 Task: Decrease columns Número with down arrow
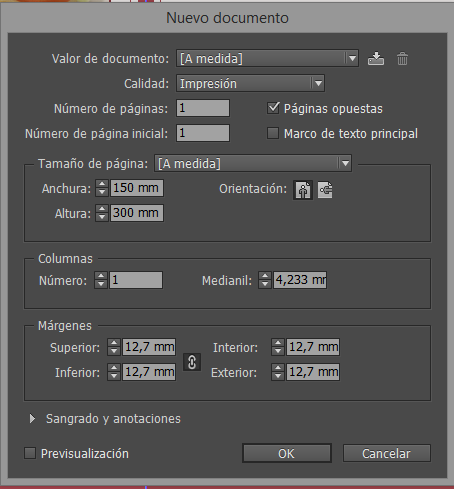[x=101, y=284]
